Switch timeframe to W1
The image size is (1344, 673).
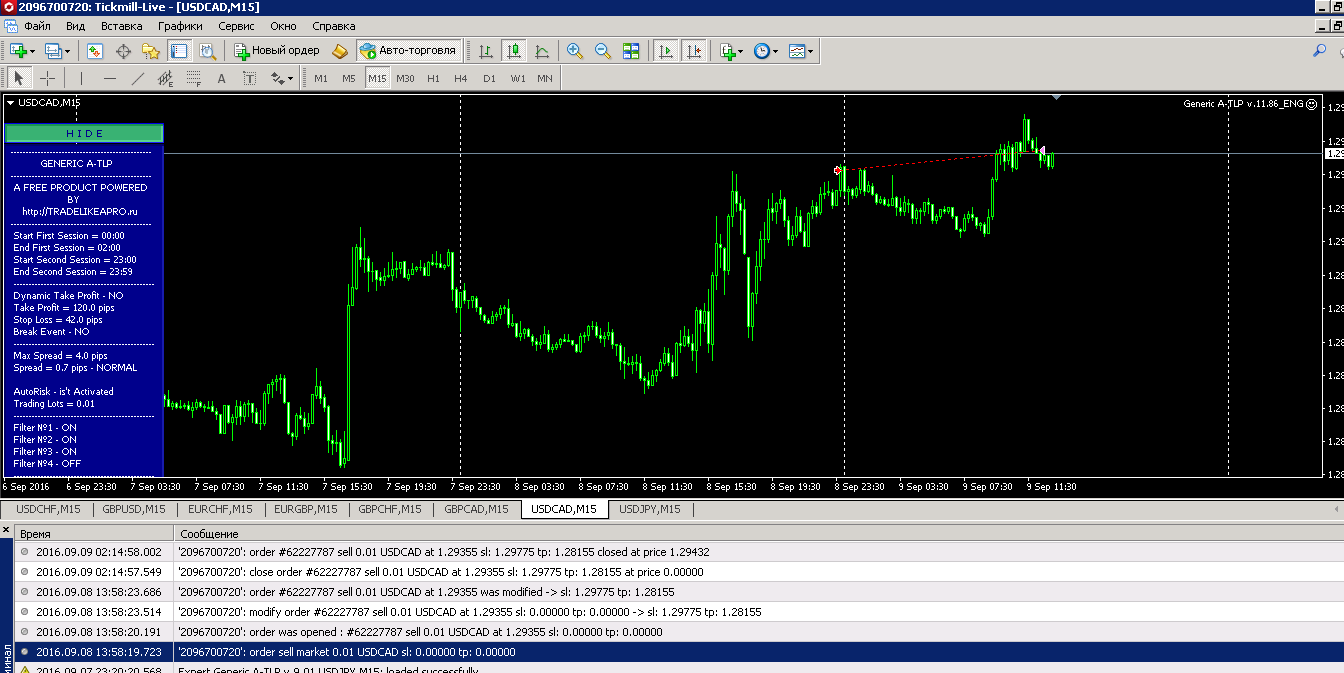pyautogui.click(x=517, y=78)
